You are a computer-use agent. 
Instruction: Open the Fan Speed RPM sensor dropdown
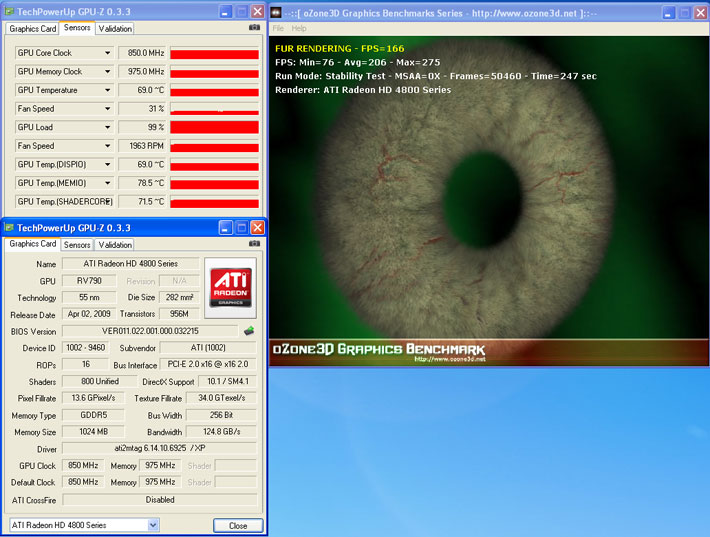tap(107, 146)
